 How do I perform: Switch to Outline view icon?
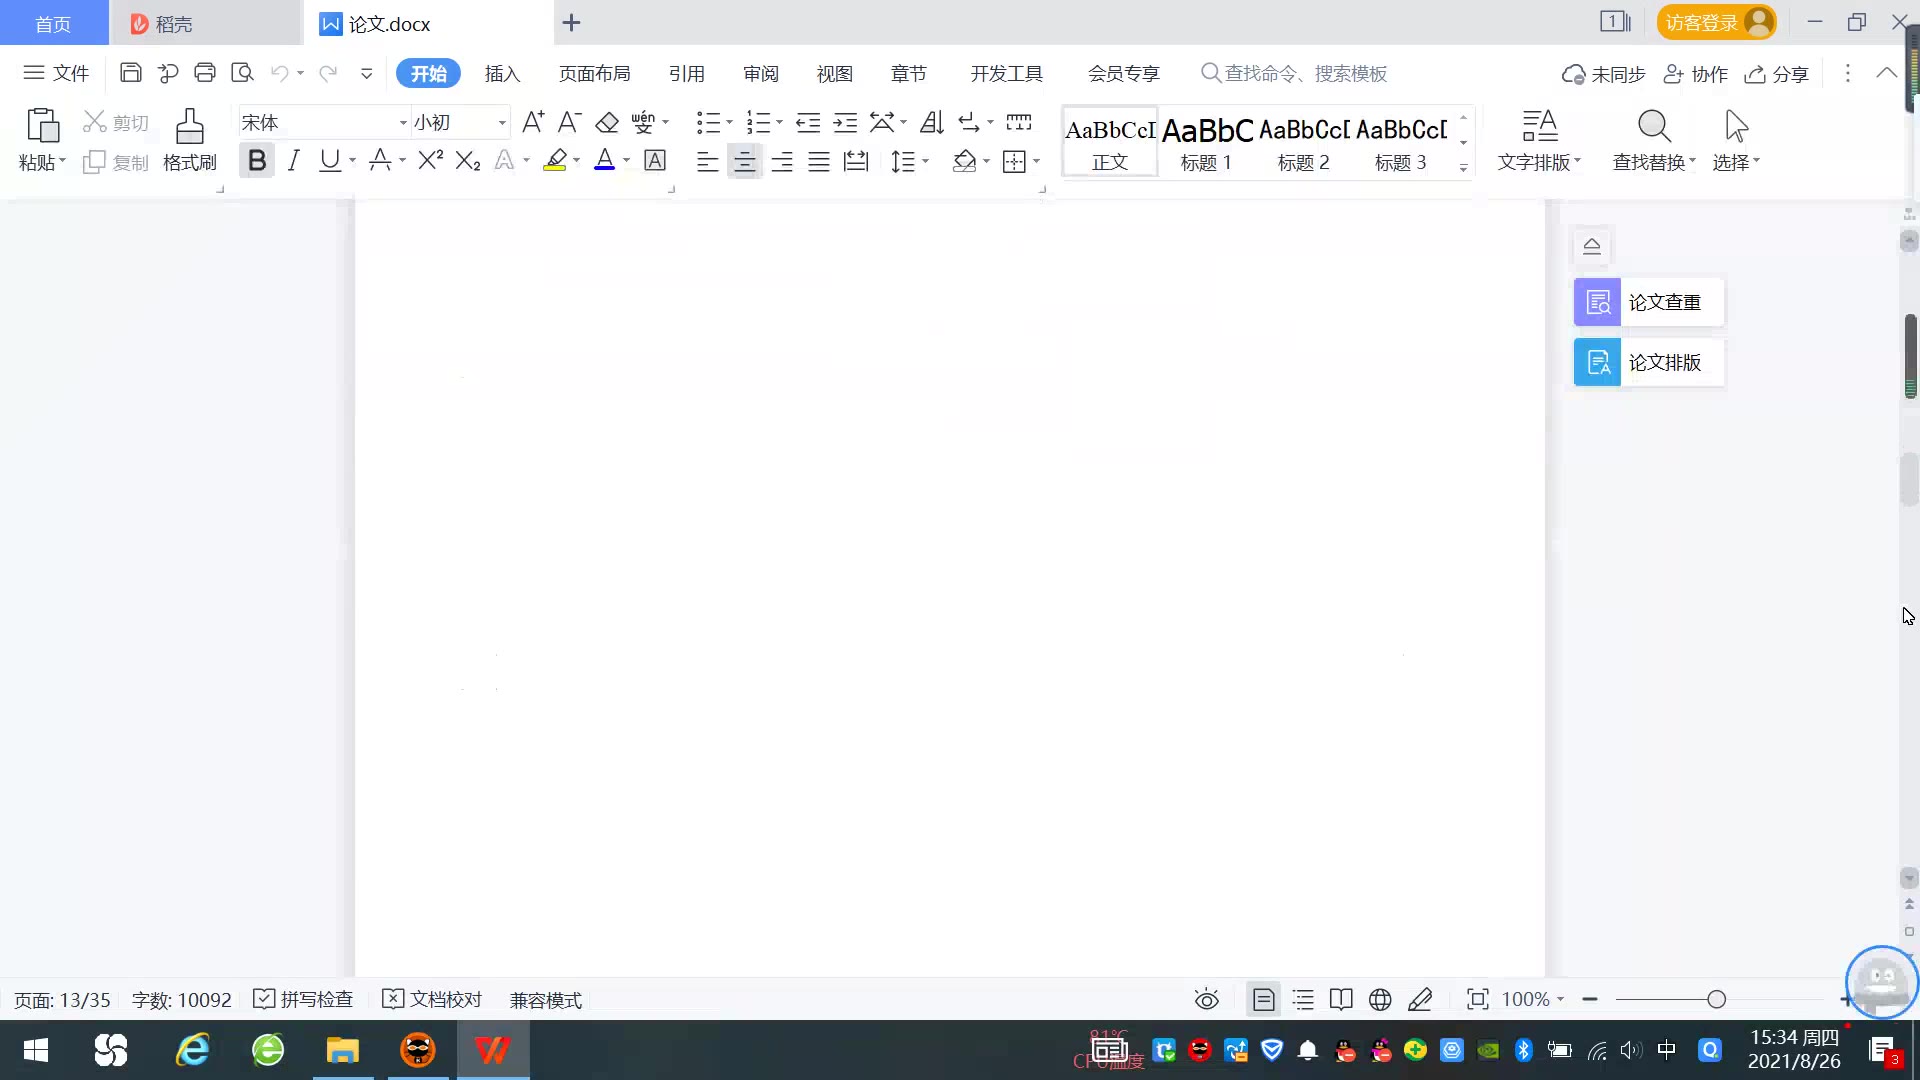[1303, 999]
